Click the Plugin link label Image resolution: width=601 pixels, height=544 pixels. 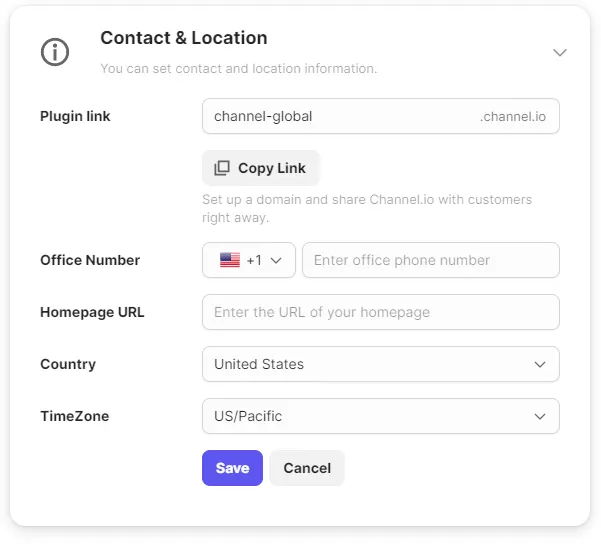pos(75,116)
